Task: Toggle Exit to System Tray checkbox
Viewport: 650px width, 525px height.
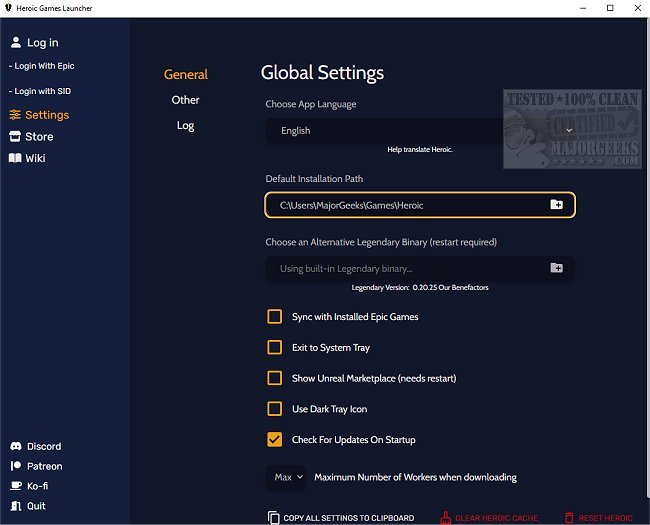Action: coord(274,348)
